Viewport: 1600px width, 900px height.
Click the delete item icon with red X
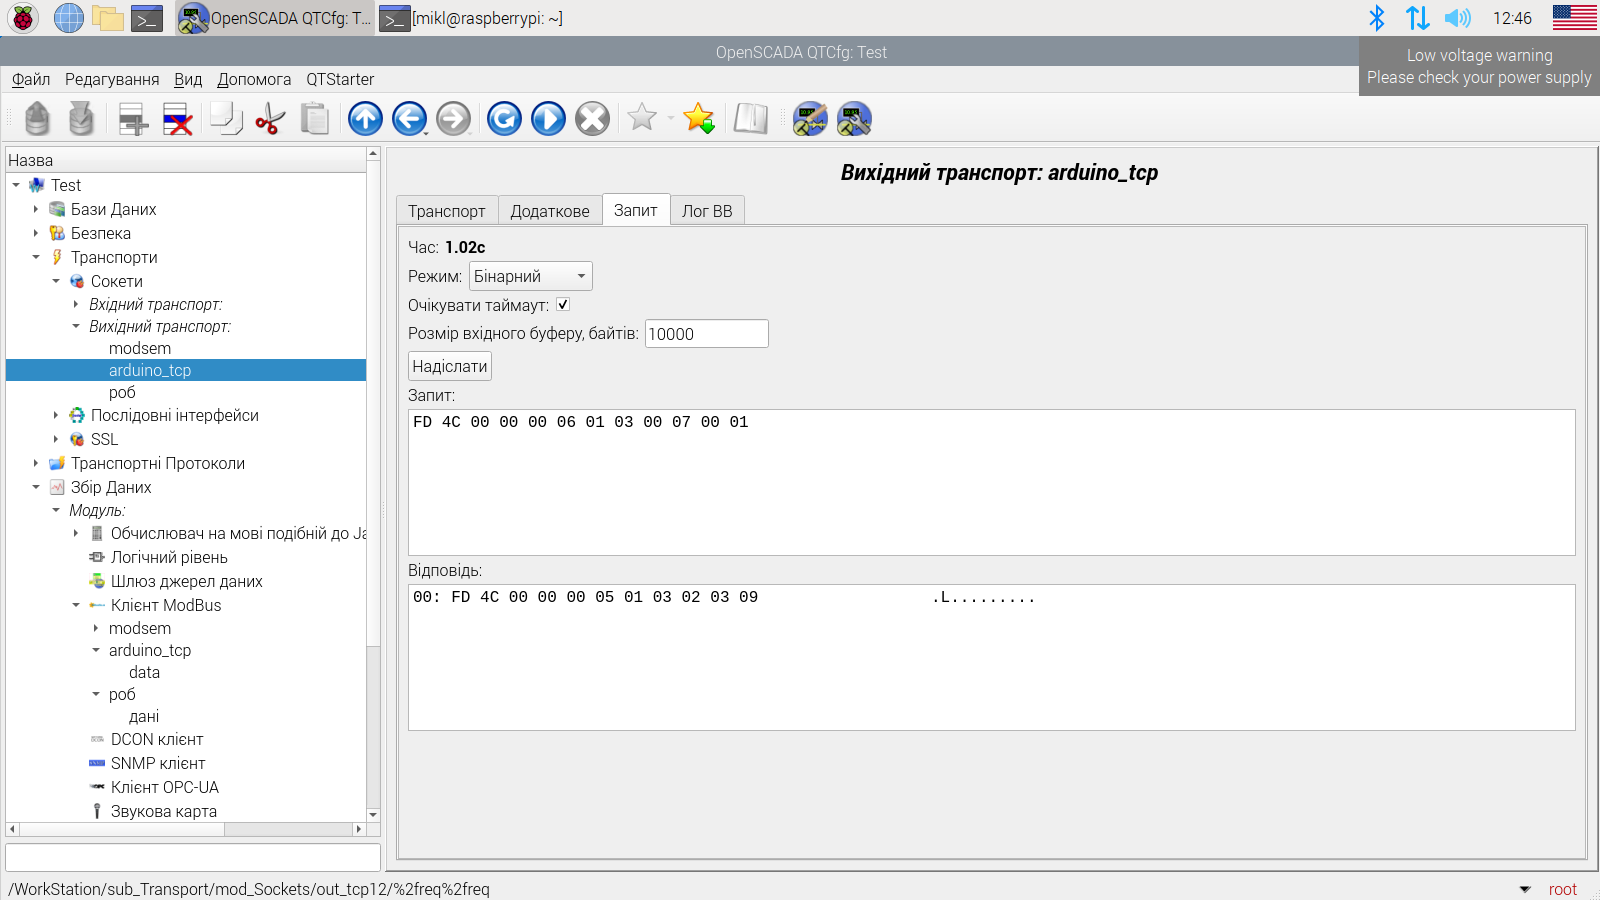(177, 119)
